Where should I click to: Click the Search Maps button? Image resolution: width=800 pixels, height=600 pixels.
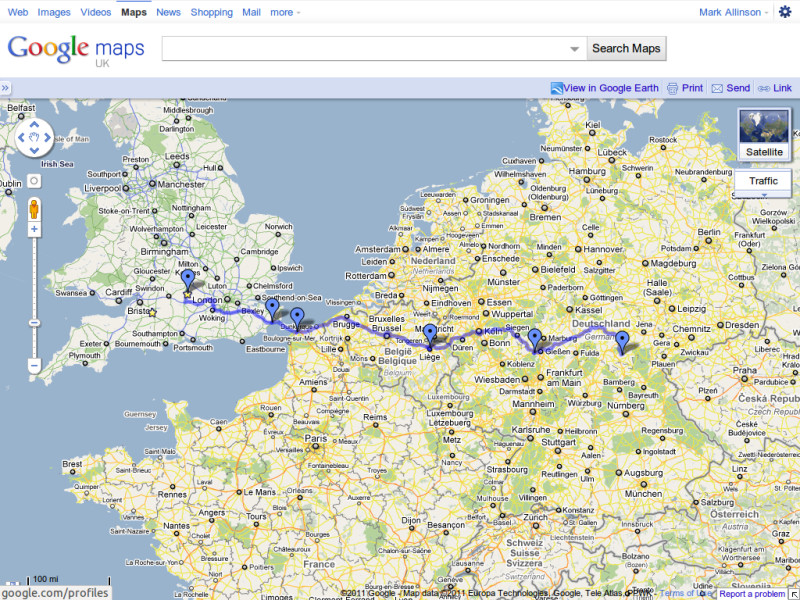click(x=627, y=48)
